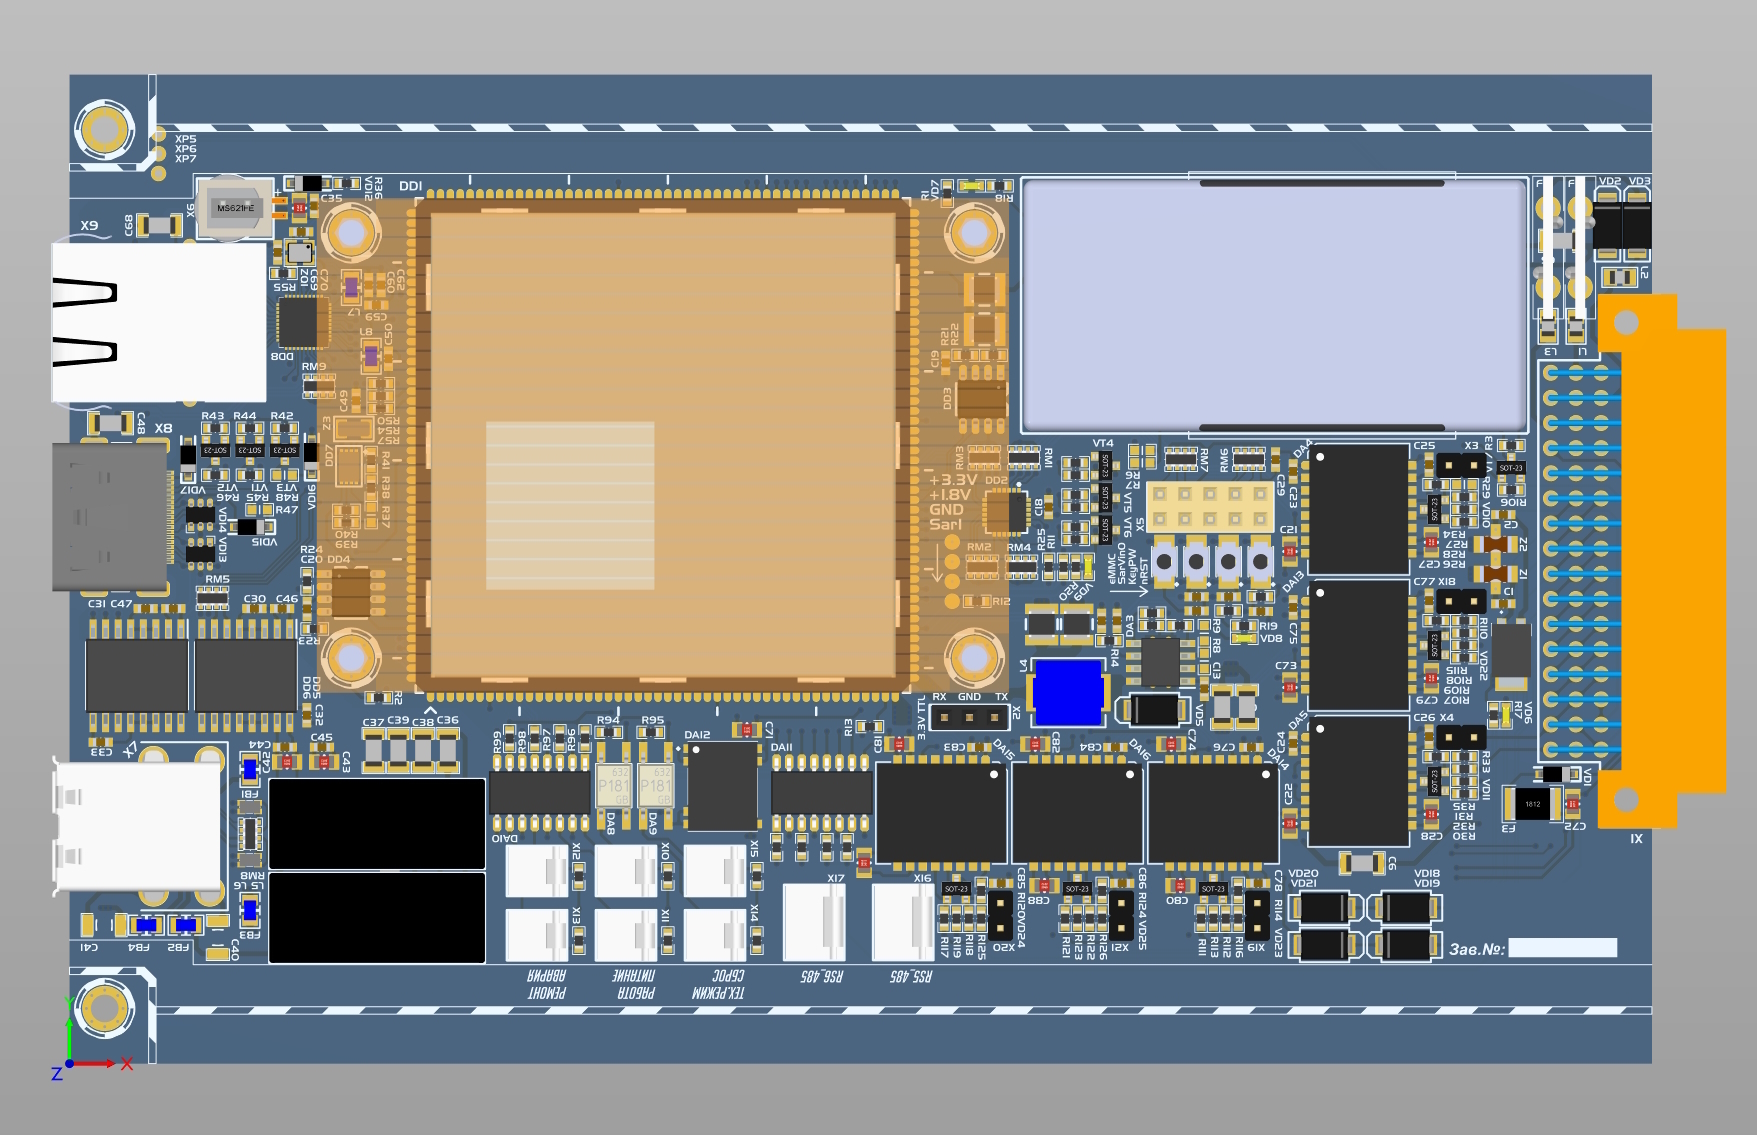Click the yellow X5 pin header
Viewport: 1757px width, 1135px height.
point(1209,506)
